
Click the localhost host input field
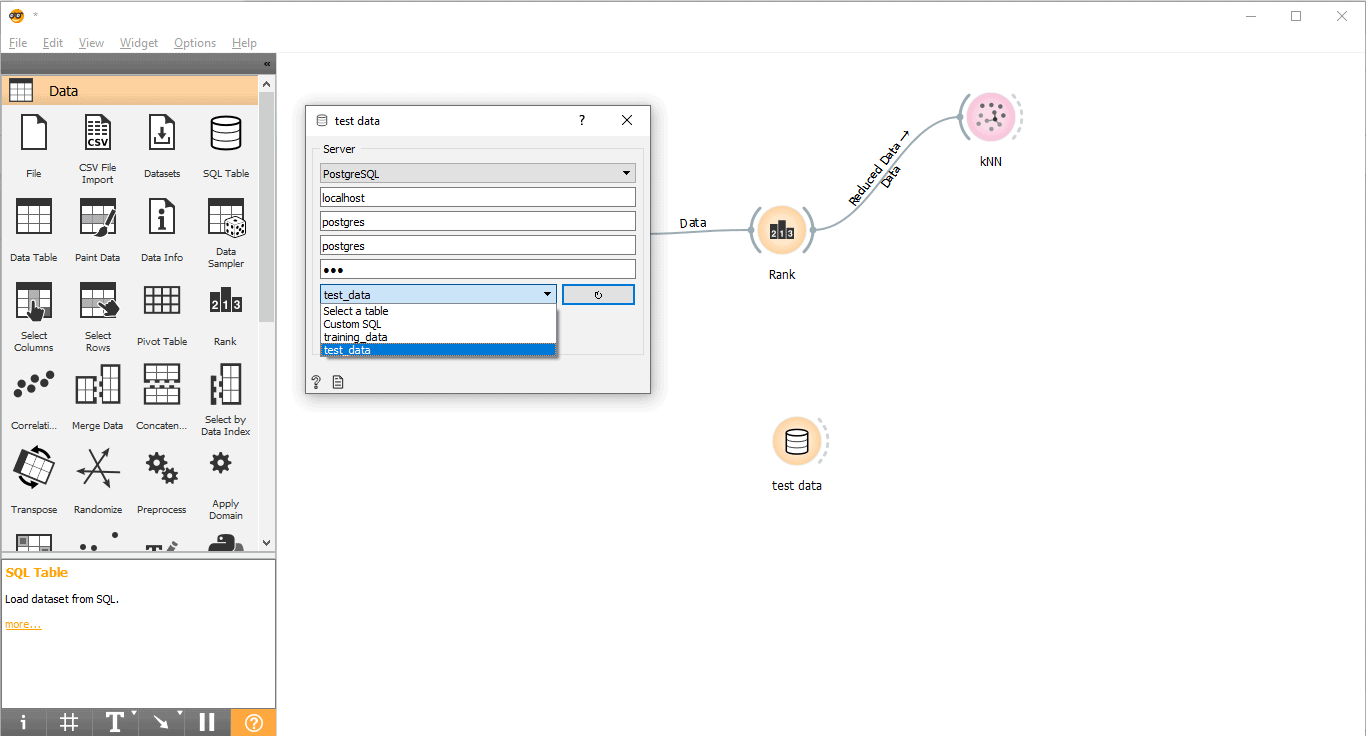(478, 198)
